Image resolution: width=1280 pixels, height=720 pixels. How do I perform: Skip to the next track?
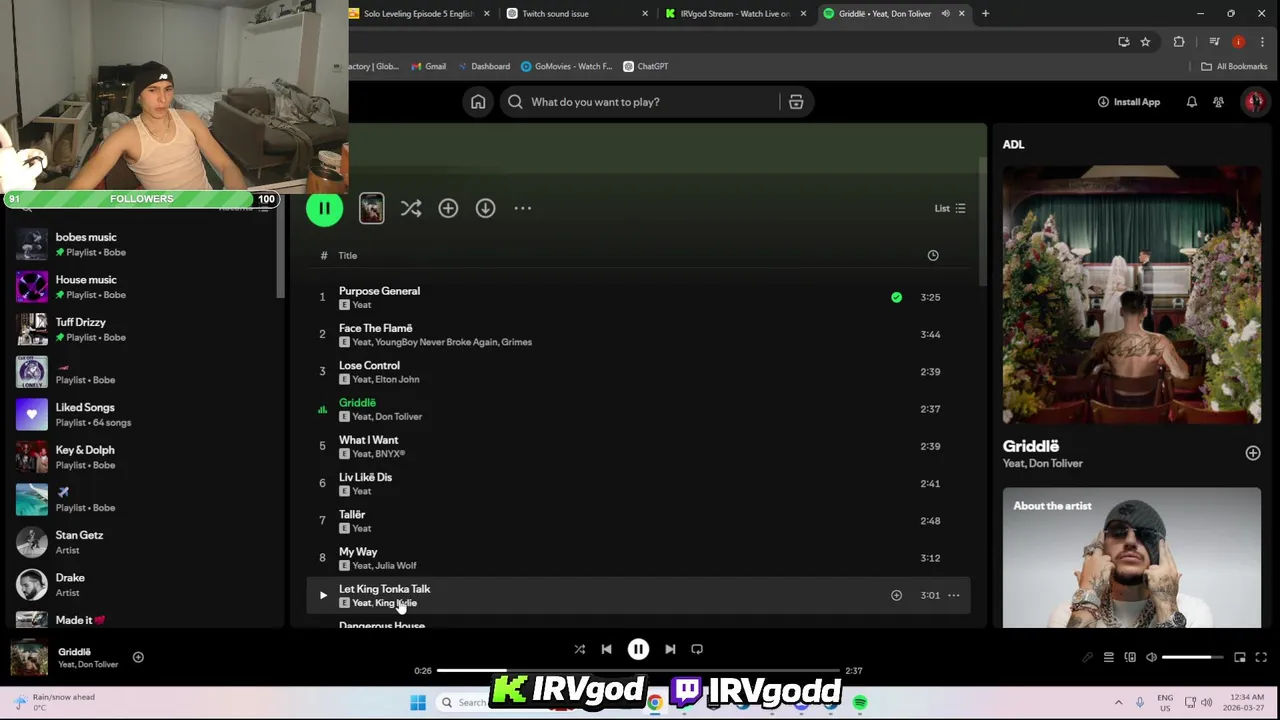pyautogui.click(x=670, y=649)
